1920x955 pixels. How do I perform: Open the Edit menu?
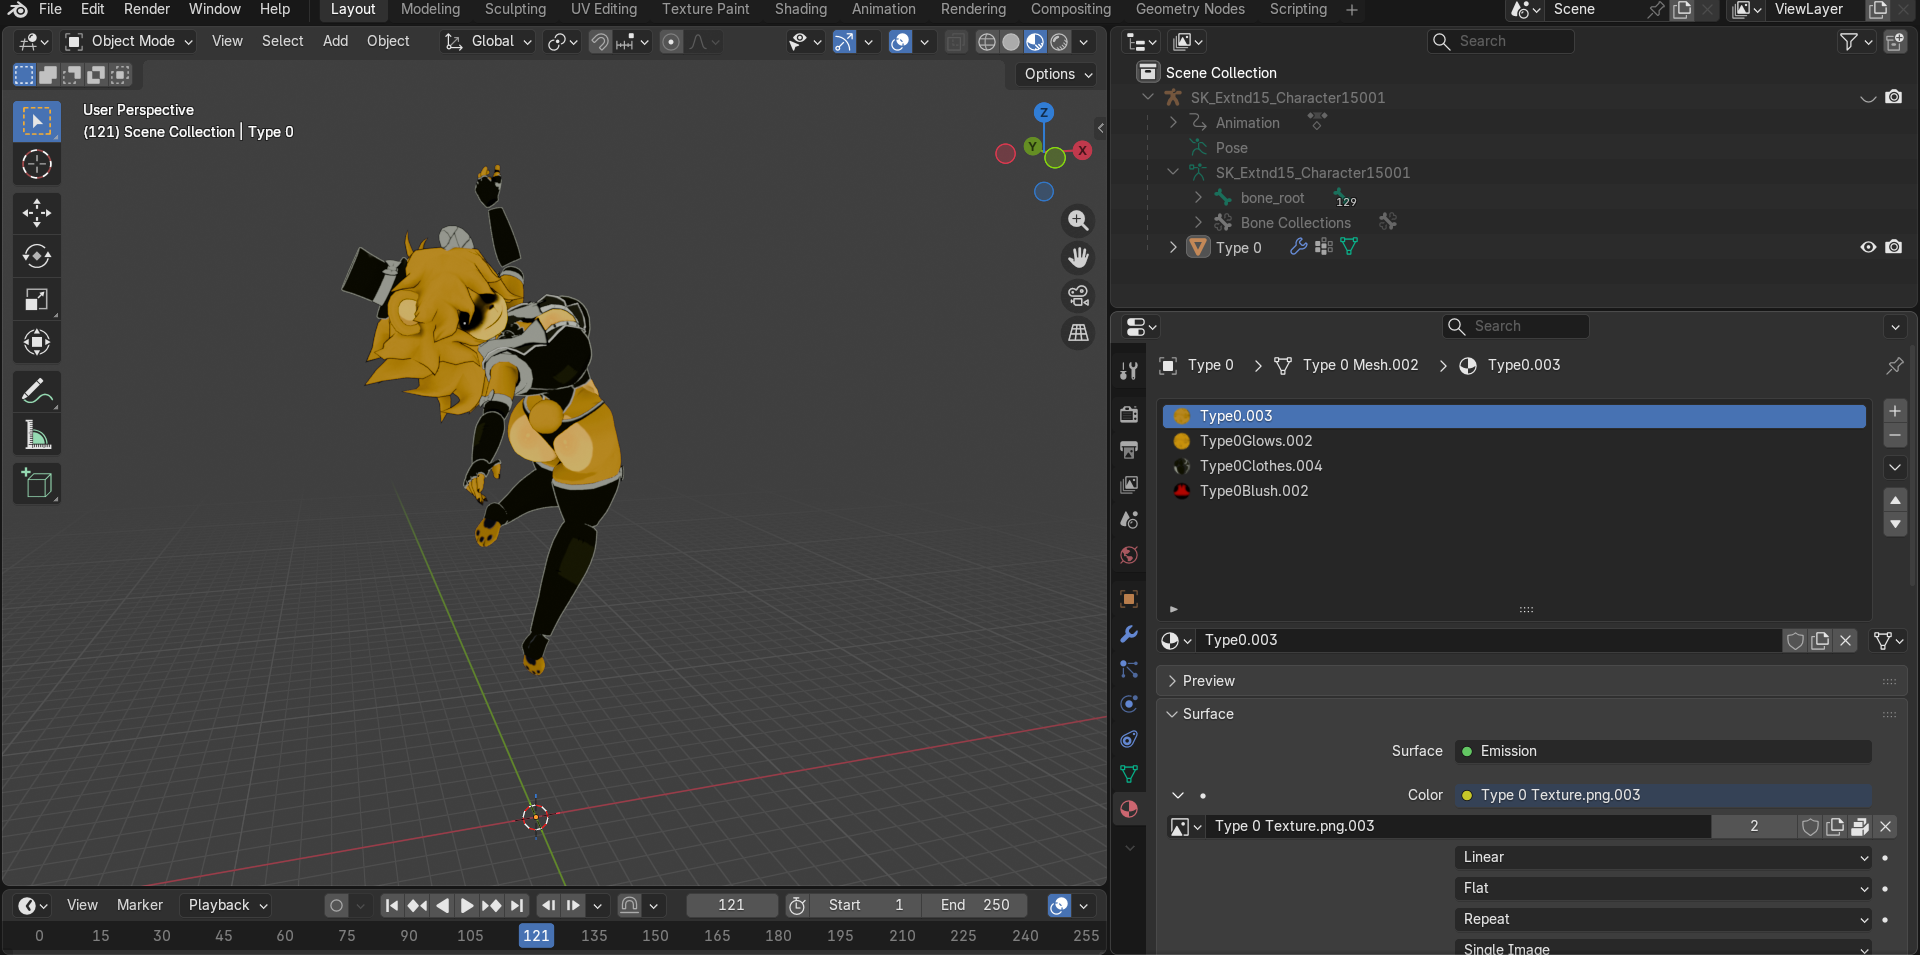(x=92, y=9)
